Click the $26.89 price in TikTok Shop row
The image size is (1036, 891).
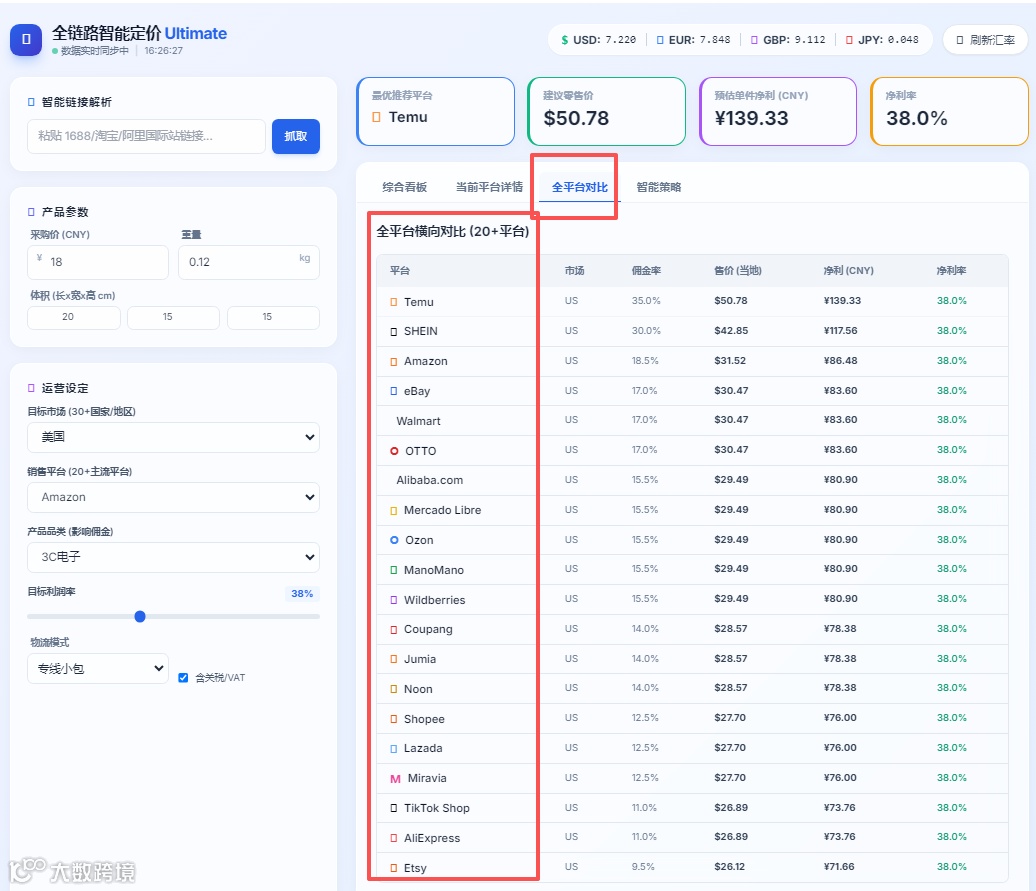click(731, 808)
